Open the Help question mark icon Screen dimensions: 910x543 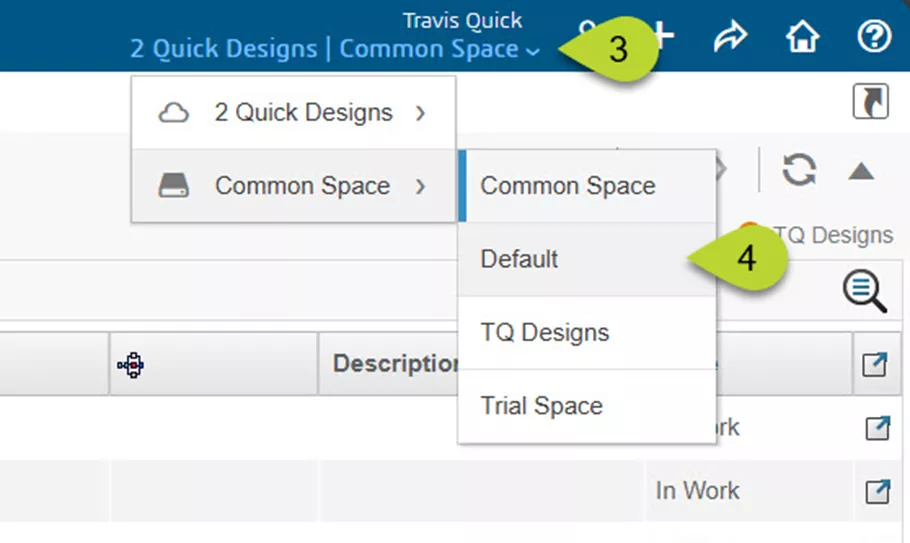(x=874, y=37)
